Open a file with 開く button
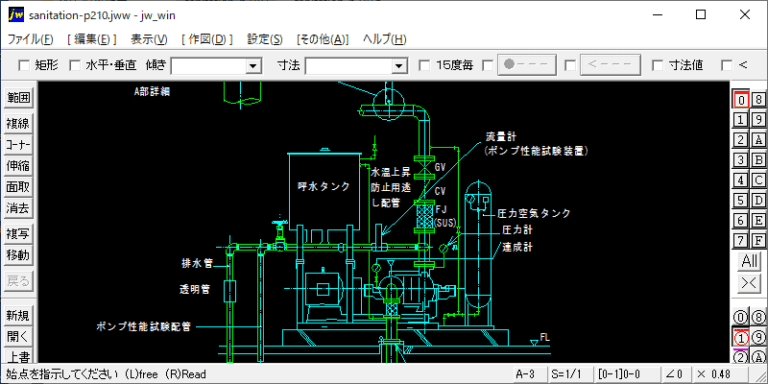Image resolution: width=768 pixels, height=384 pixels. coord(18,337)
